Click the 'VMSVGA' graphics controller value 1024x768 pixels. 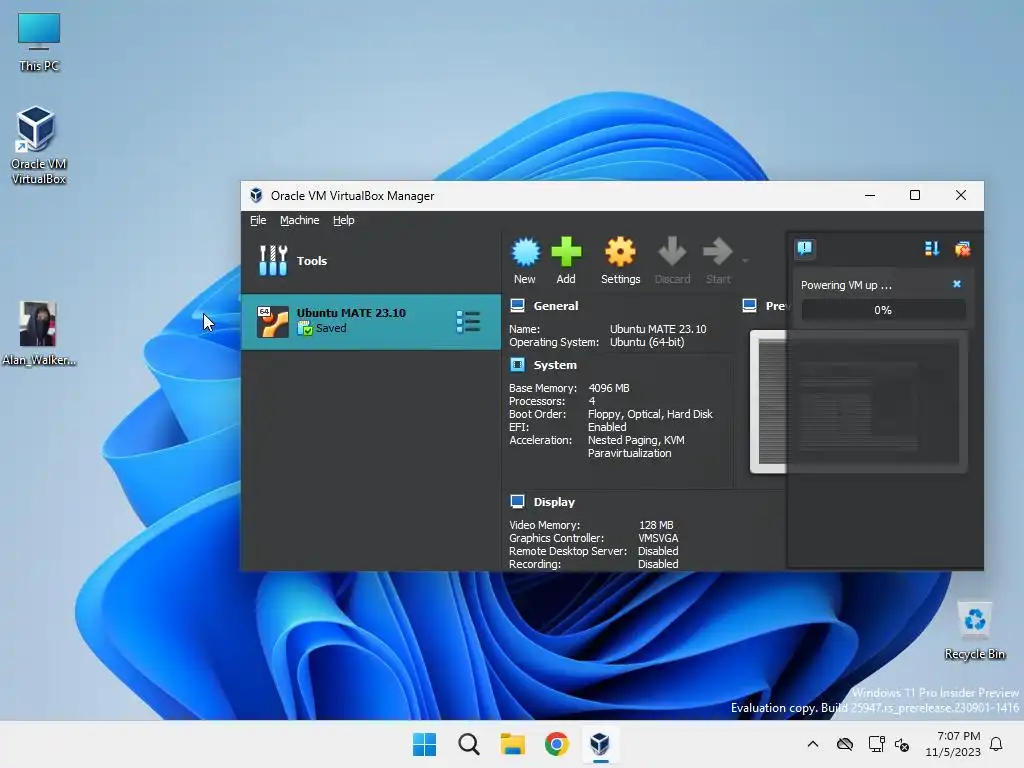tap(658, 538)
